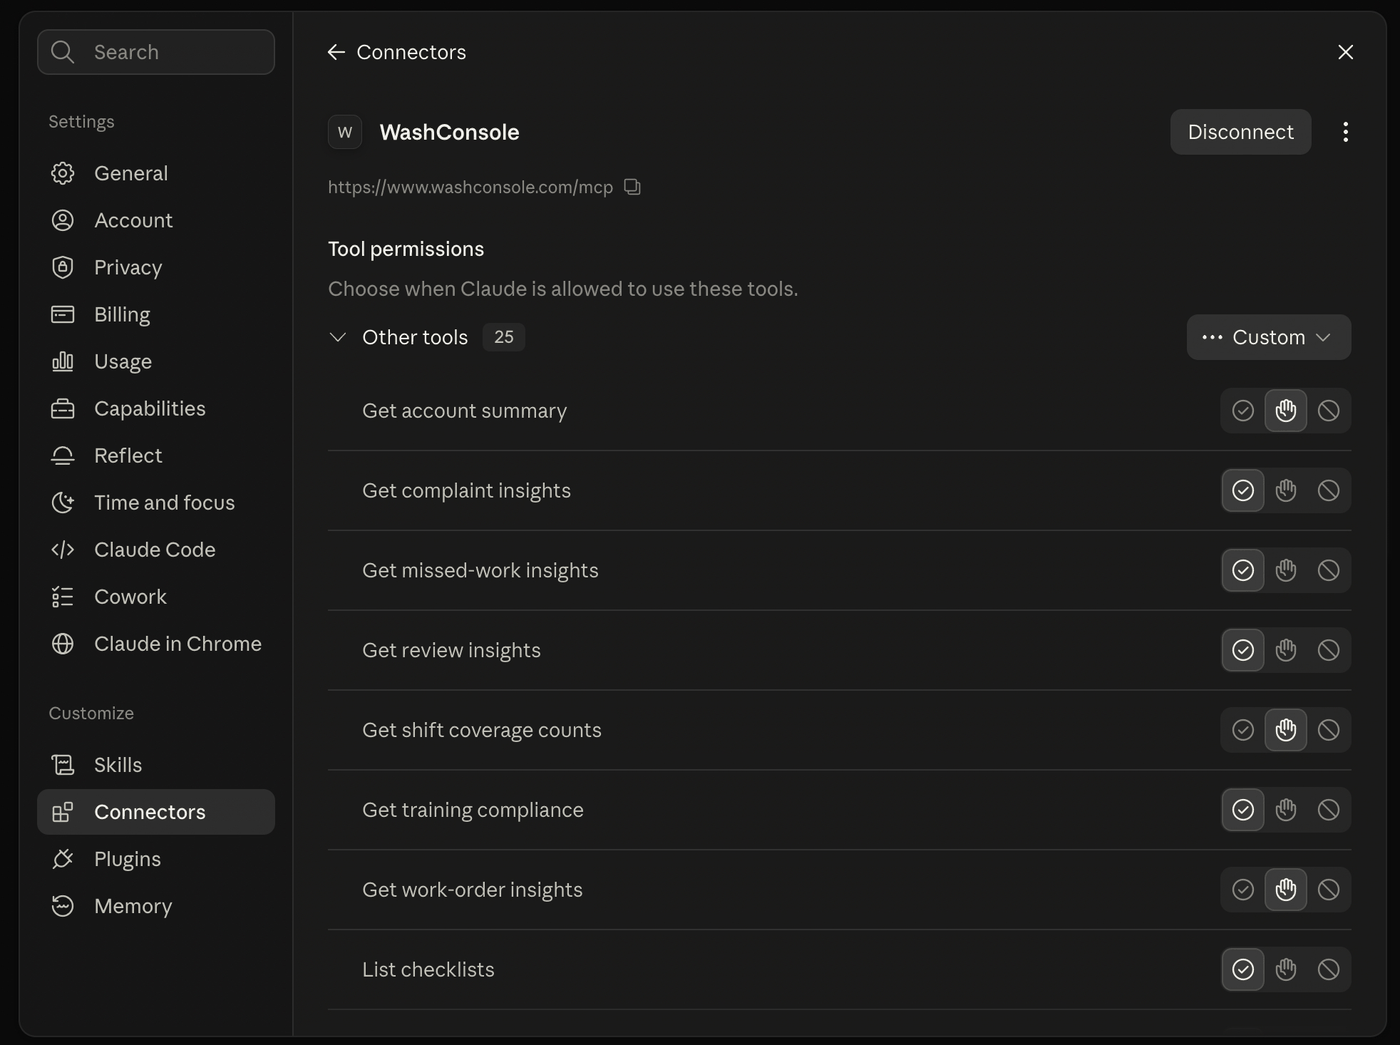Set Get training compliance to needs approval
The height and width of the screenshot is (1045, 1400).
1286,811
